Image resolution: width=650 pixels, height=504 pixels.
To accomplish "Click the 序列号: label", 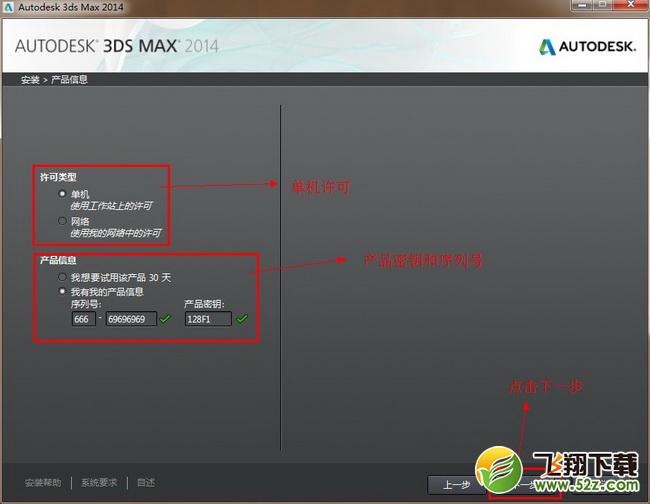I will tap(86, 304).
